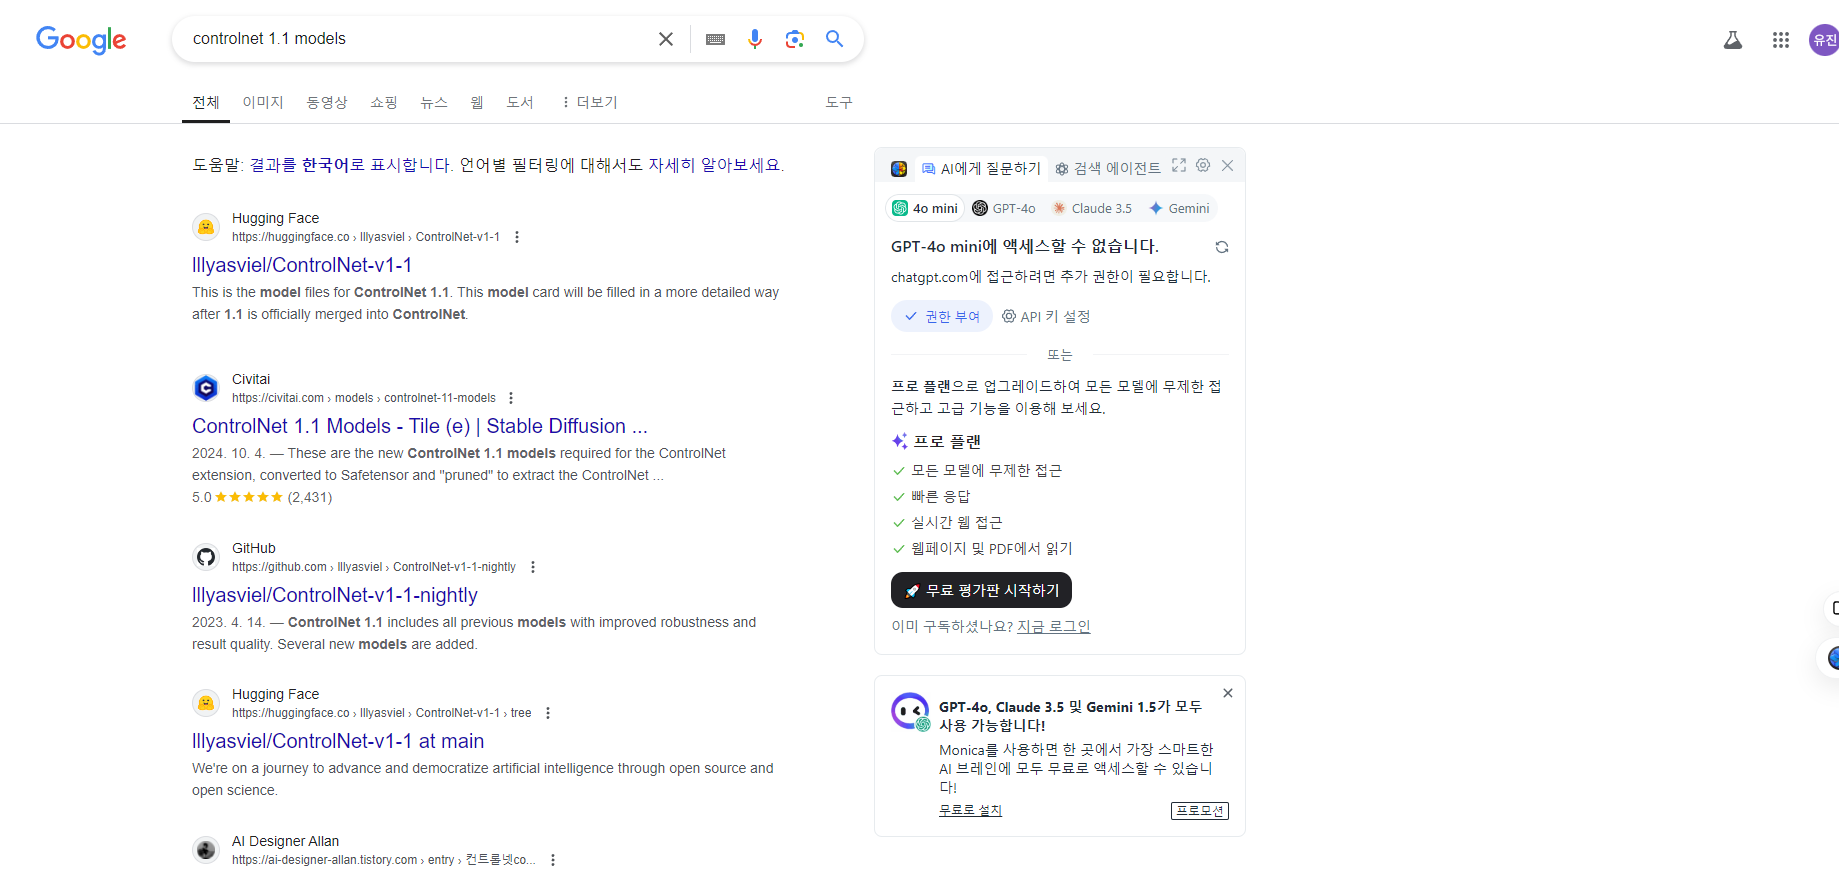The width and height of the screenshot is (1839, 870).
Task: Switch to AI에게 질문하기 tab
Action: coord(981,169)
